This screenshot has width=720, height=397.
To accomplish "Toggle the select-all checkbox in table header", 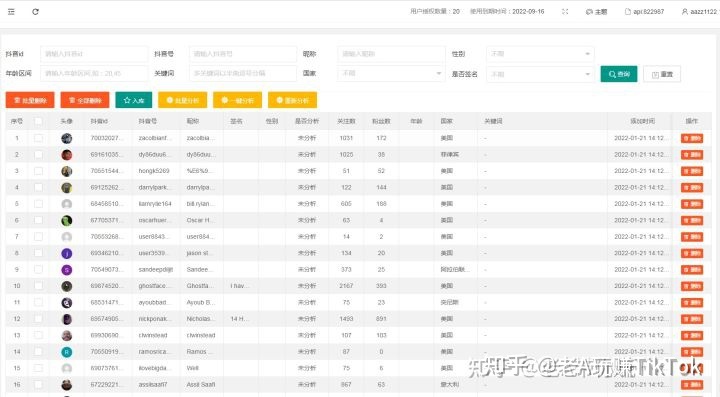I will tap(39, 121).
